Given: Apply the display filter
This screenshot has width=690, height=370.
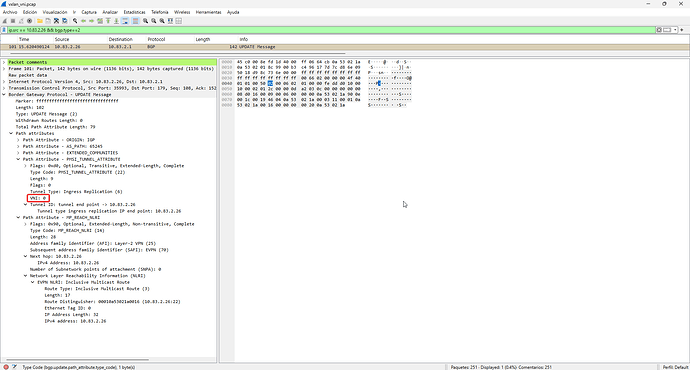Looking at the screenshot, I should point(668,30).
